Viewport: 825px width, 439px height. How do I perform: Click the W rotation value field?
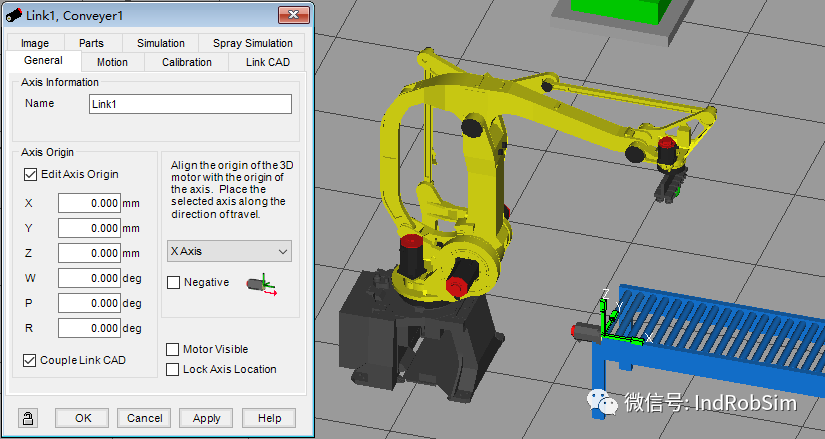click(89, 278)
